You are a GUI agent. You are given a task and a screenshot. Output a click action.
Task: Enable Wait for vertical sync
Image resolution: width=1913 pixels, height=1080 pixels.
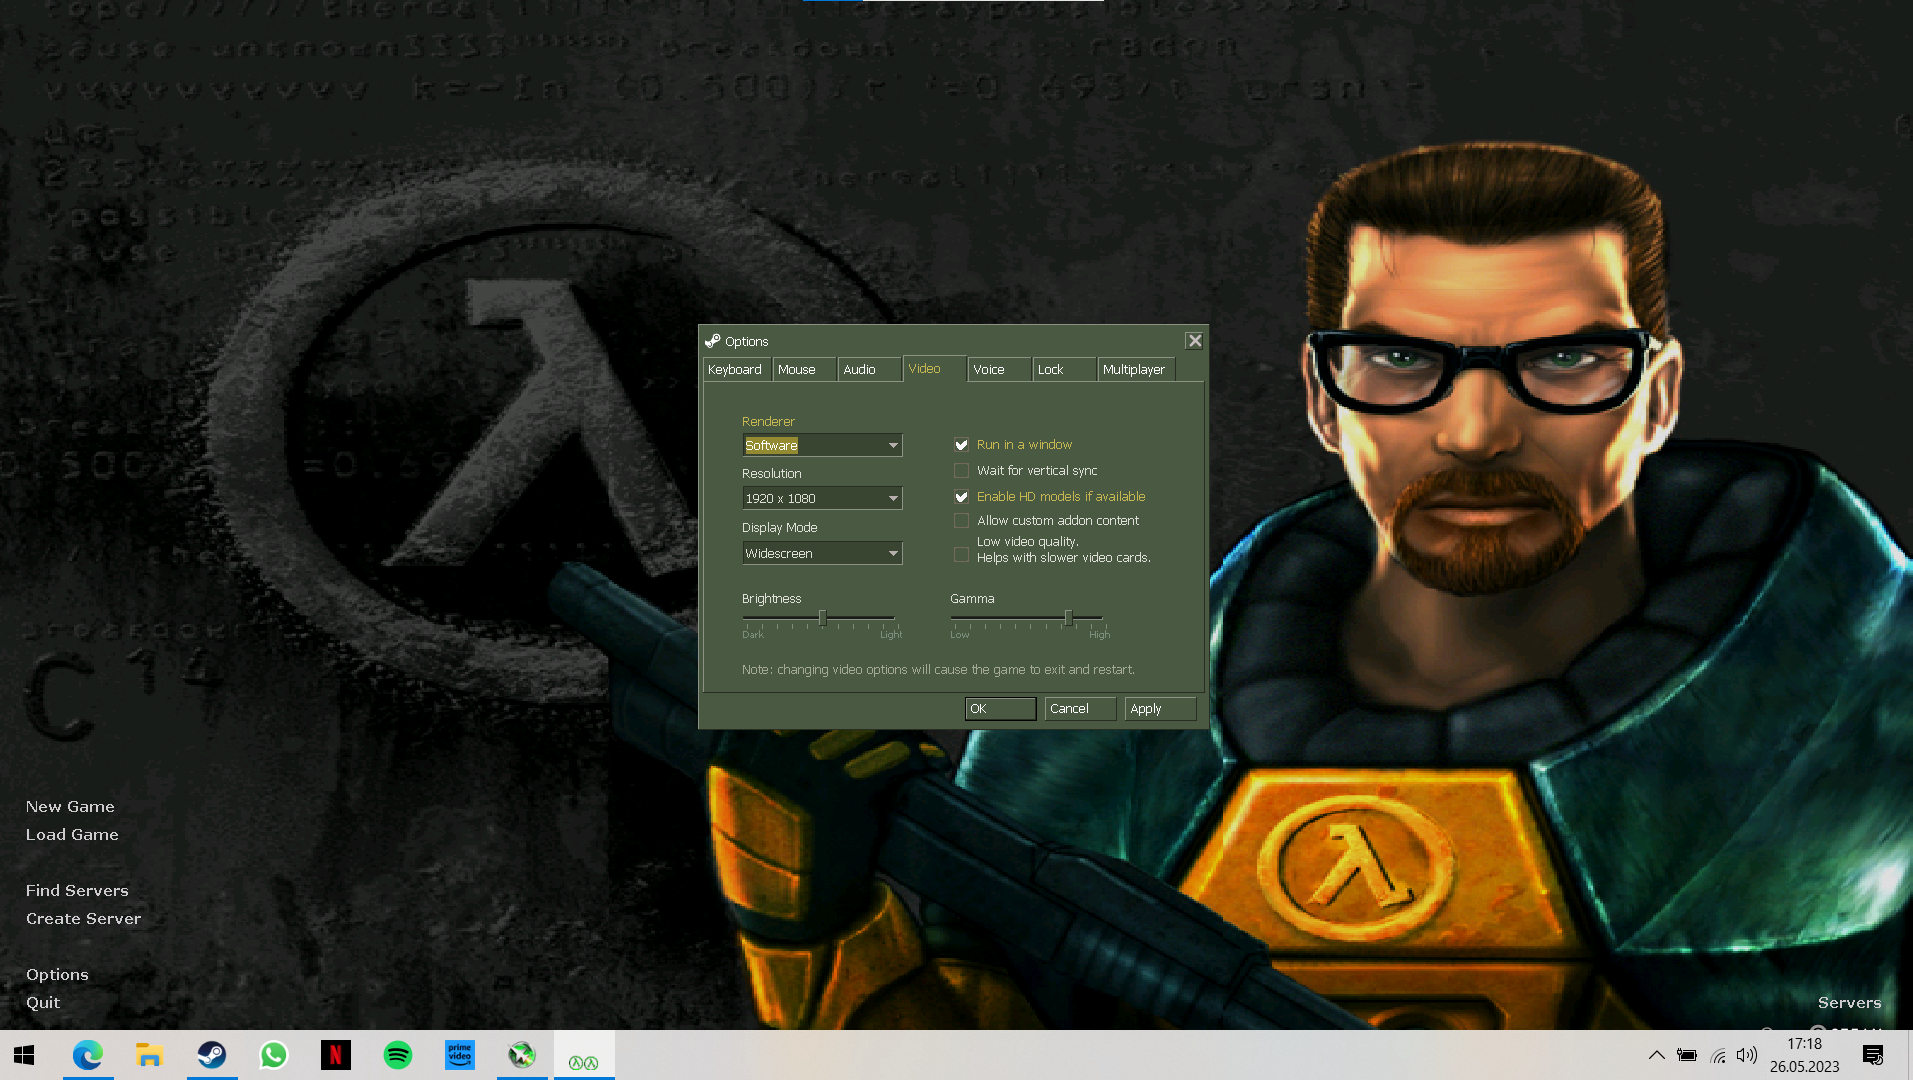962,471
